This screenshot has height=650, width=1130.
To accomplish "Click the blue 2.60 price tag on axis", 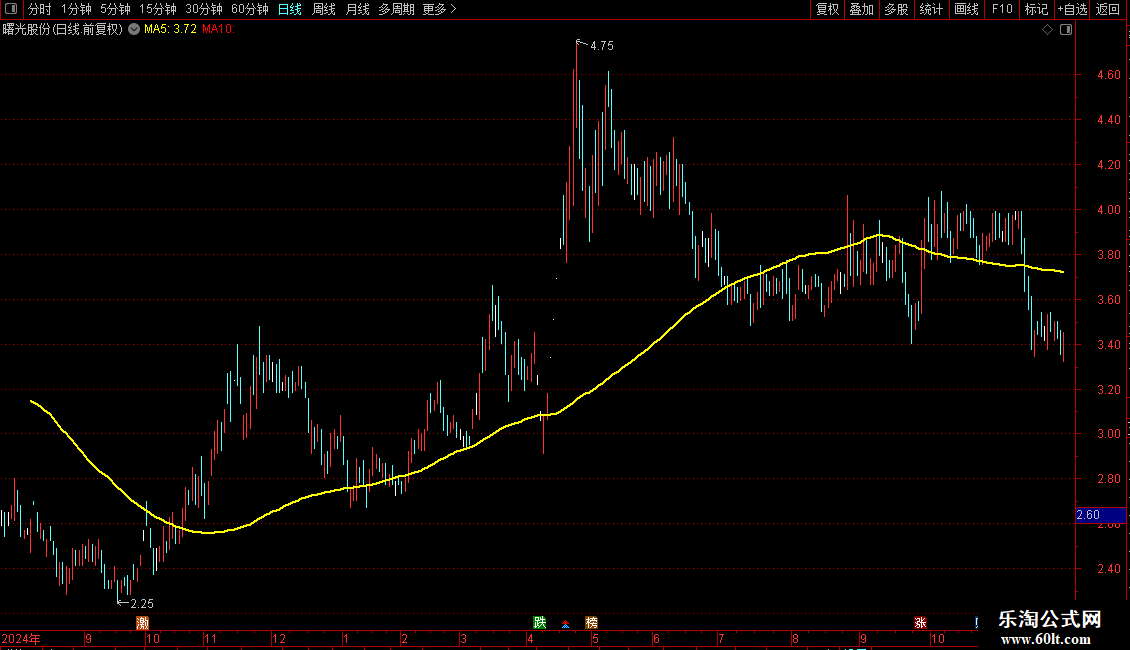I will (x=1100, y=515).
